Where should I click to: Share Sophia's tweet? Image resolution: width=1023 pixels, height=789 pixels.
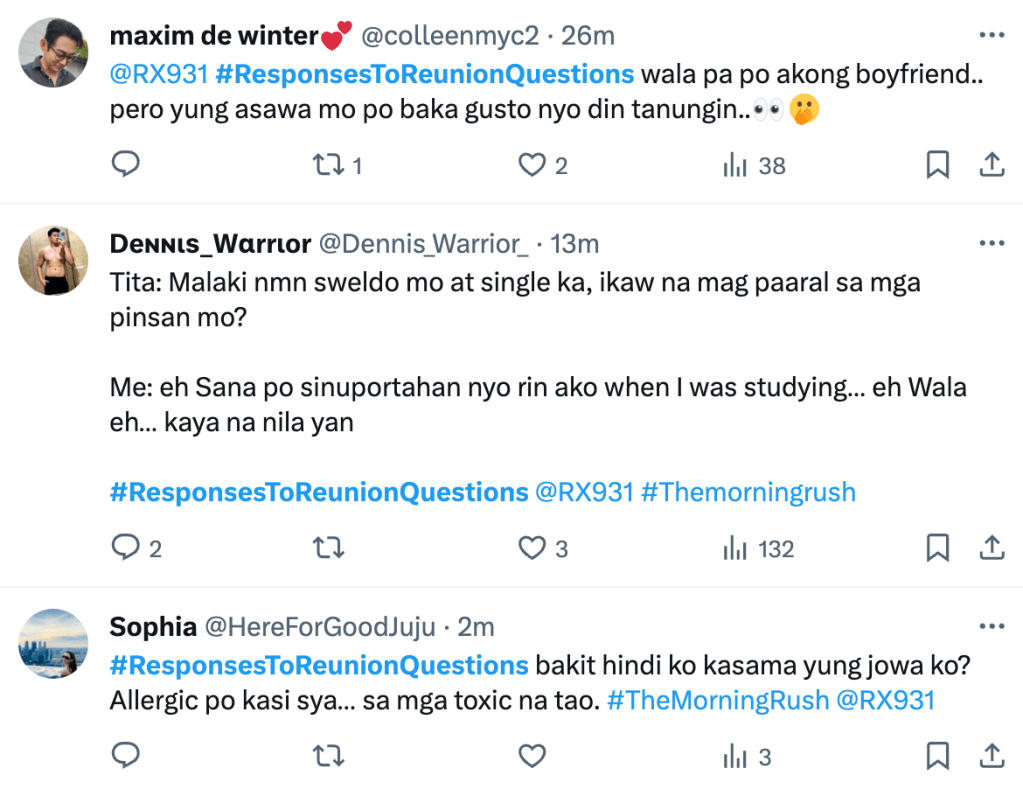pos(991,756)
